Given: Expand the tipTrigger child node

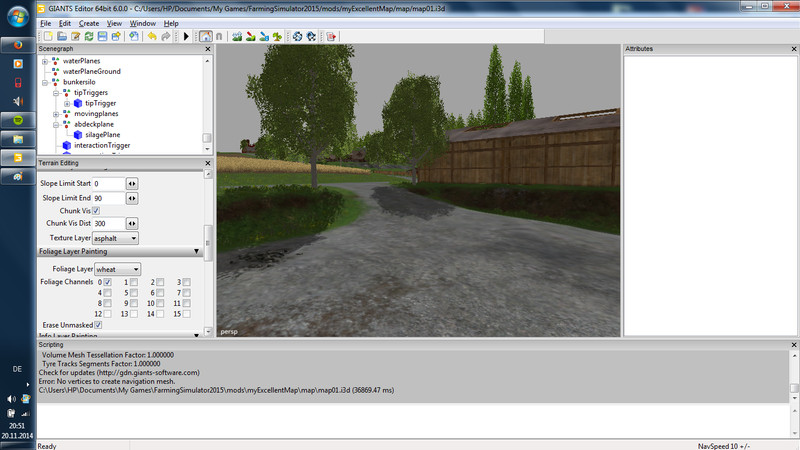Looking at the screenshot, I should (x=67, y=104).
